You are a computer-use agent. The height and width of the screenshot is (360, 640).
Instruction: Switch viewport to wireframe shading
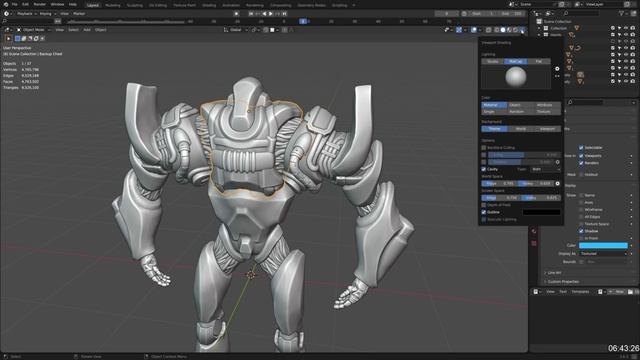[497, 30]
